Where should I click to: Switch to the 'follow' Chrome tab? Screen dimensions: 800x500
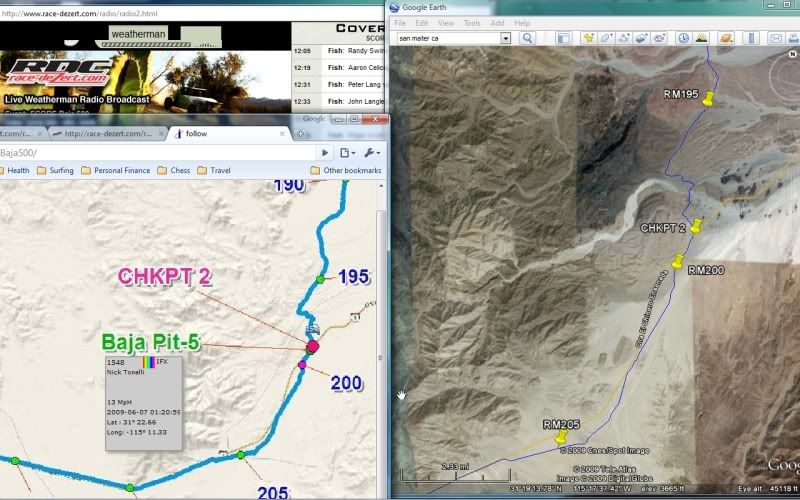pos(229,134)
